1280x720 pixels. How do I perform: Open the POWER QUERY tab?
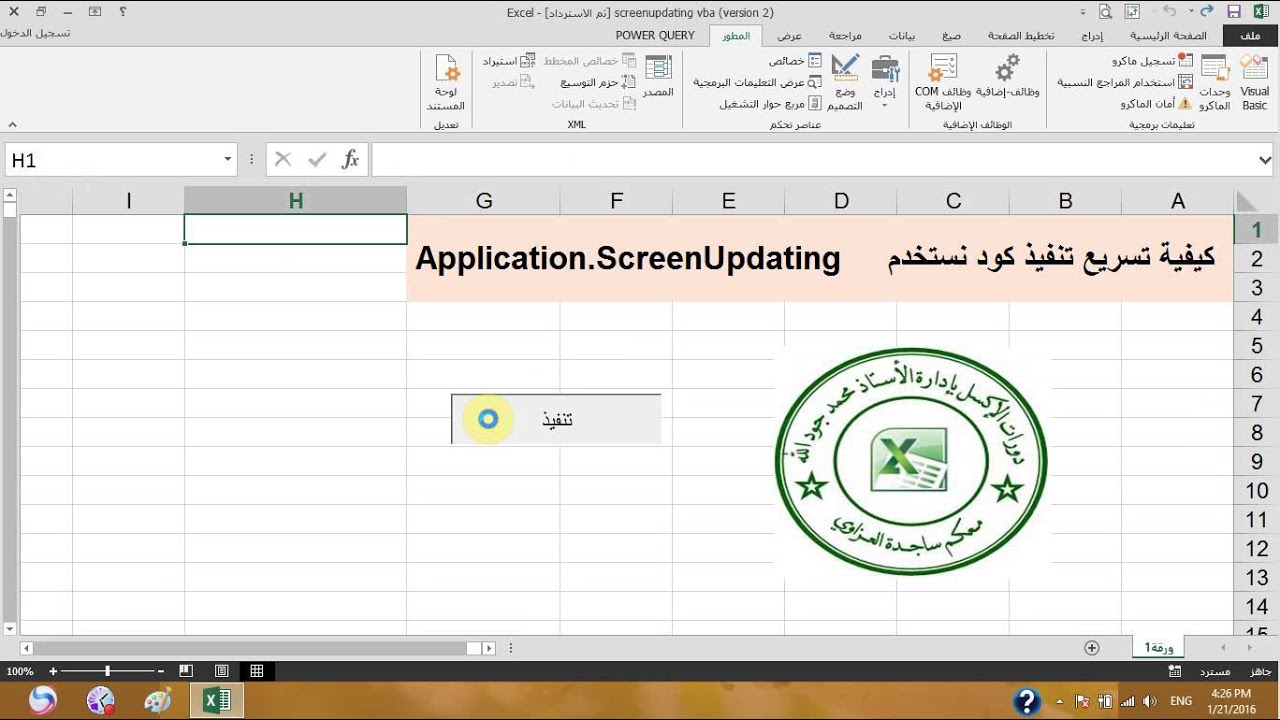[x=655, y=36]
